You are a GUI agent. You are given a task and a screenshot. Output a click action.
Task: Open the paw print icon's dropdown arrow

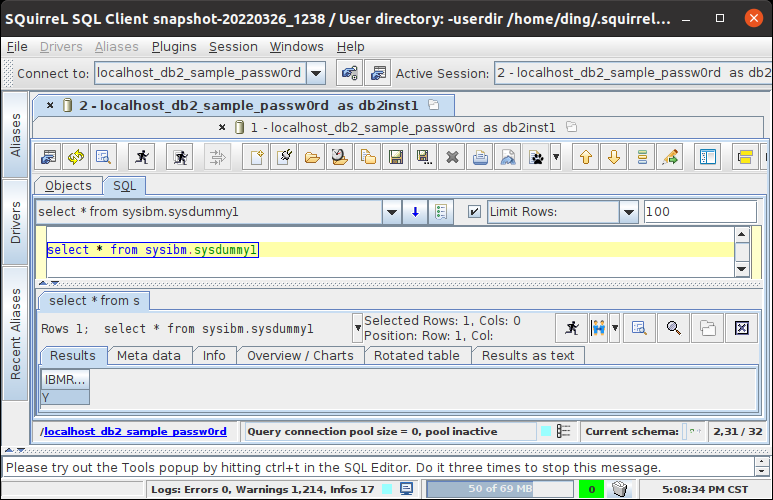[x=556, y=157]
